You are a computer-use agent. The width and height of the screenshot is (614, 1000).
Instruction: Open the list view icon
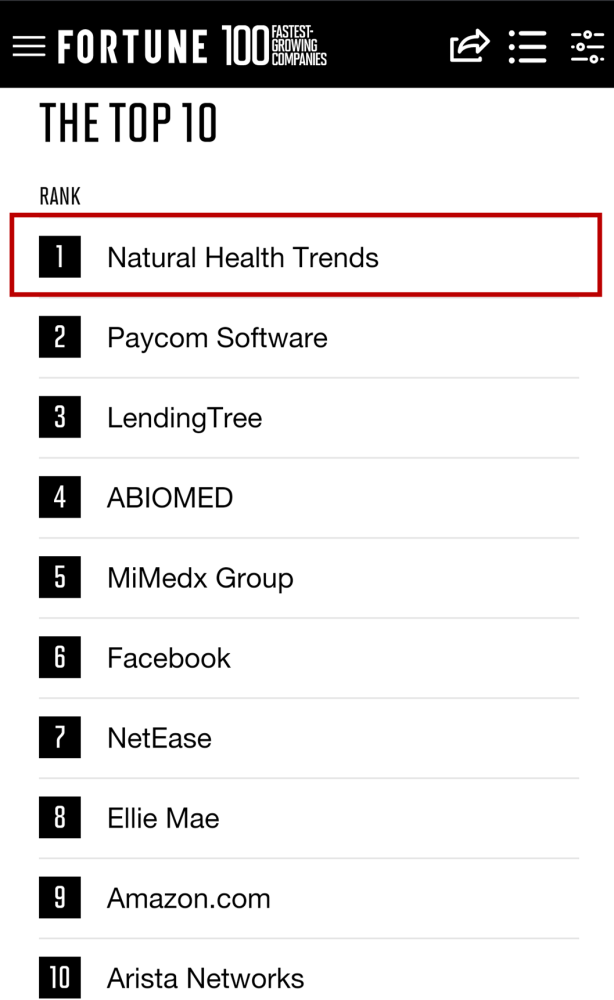[527, 46]
